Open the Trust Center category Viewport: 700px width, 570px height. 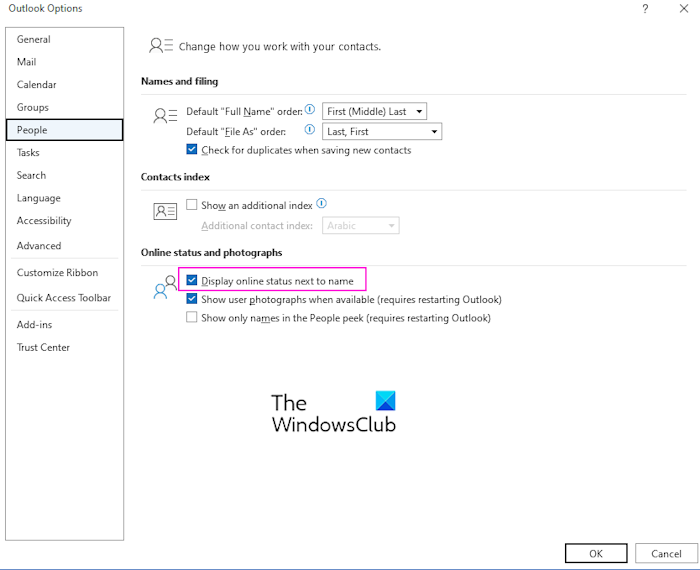64,348
